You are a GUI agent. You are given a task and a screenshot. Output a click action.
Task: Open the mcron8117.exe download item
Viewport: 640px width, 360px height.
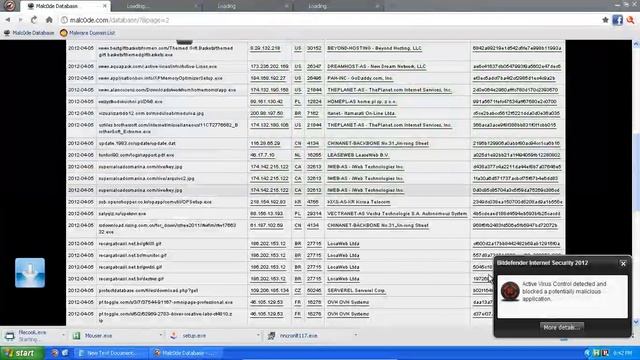click(298, 336)
